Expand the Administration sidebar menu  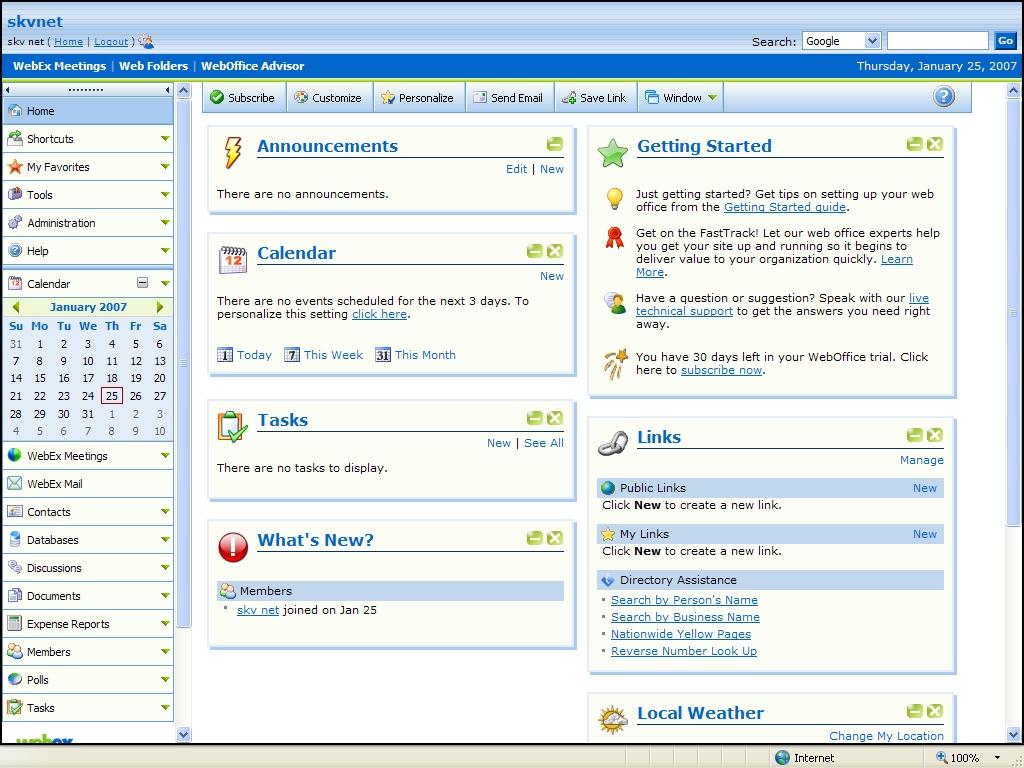point(165,223)
